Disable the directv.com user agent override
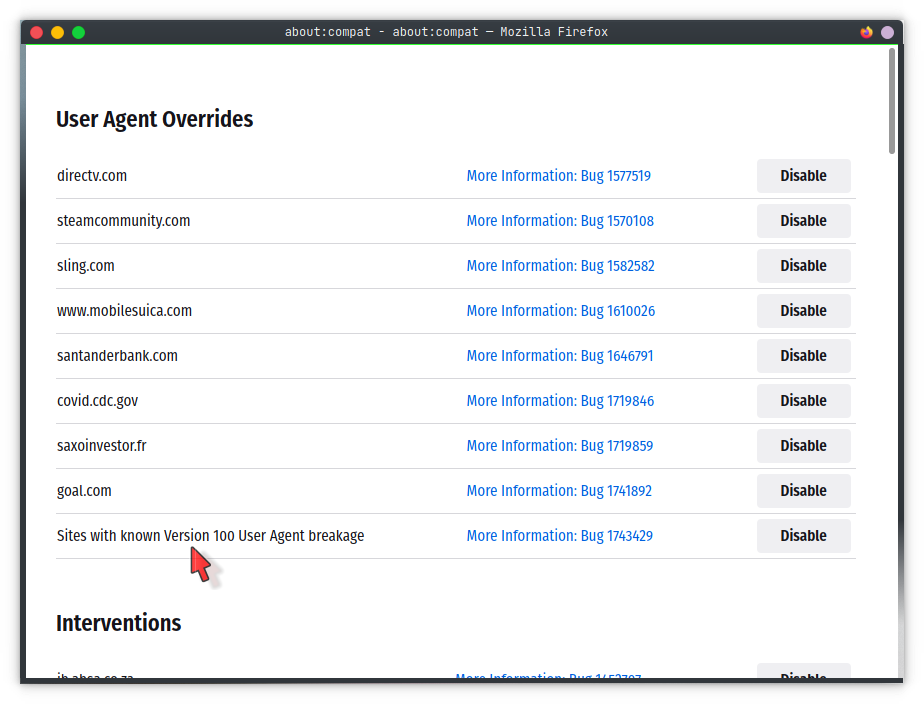The width and height of the screenshot is (924, 704). click(803, 176)
